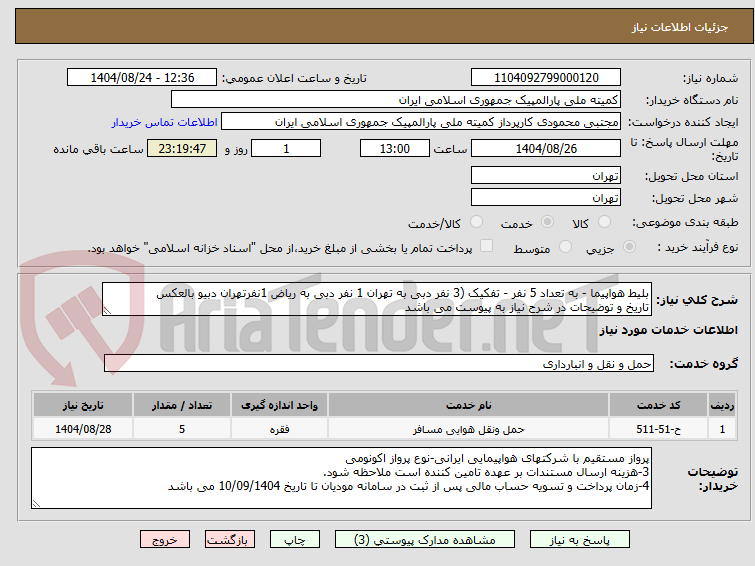Click the quantity cell showing 5
Viewport: 755px width, 566px height.
182,429
